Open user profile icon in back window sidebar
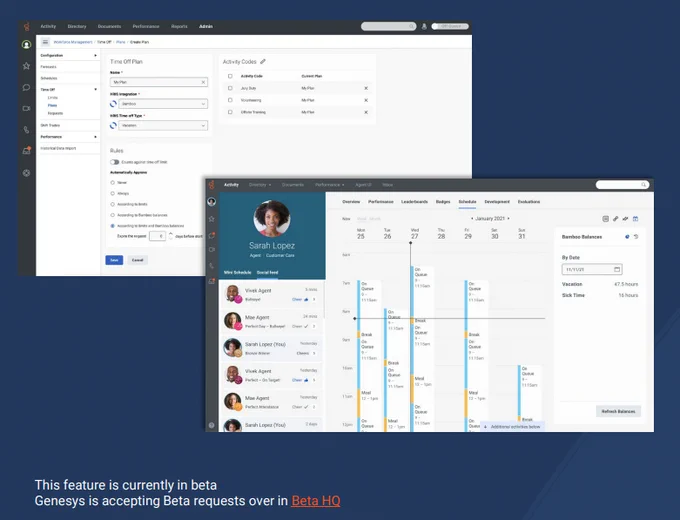The width and height of the screenshot is (680, 520). pos(26,45)
